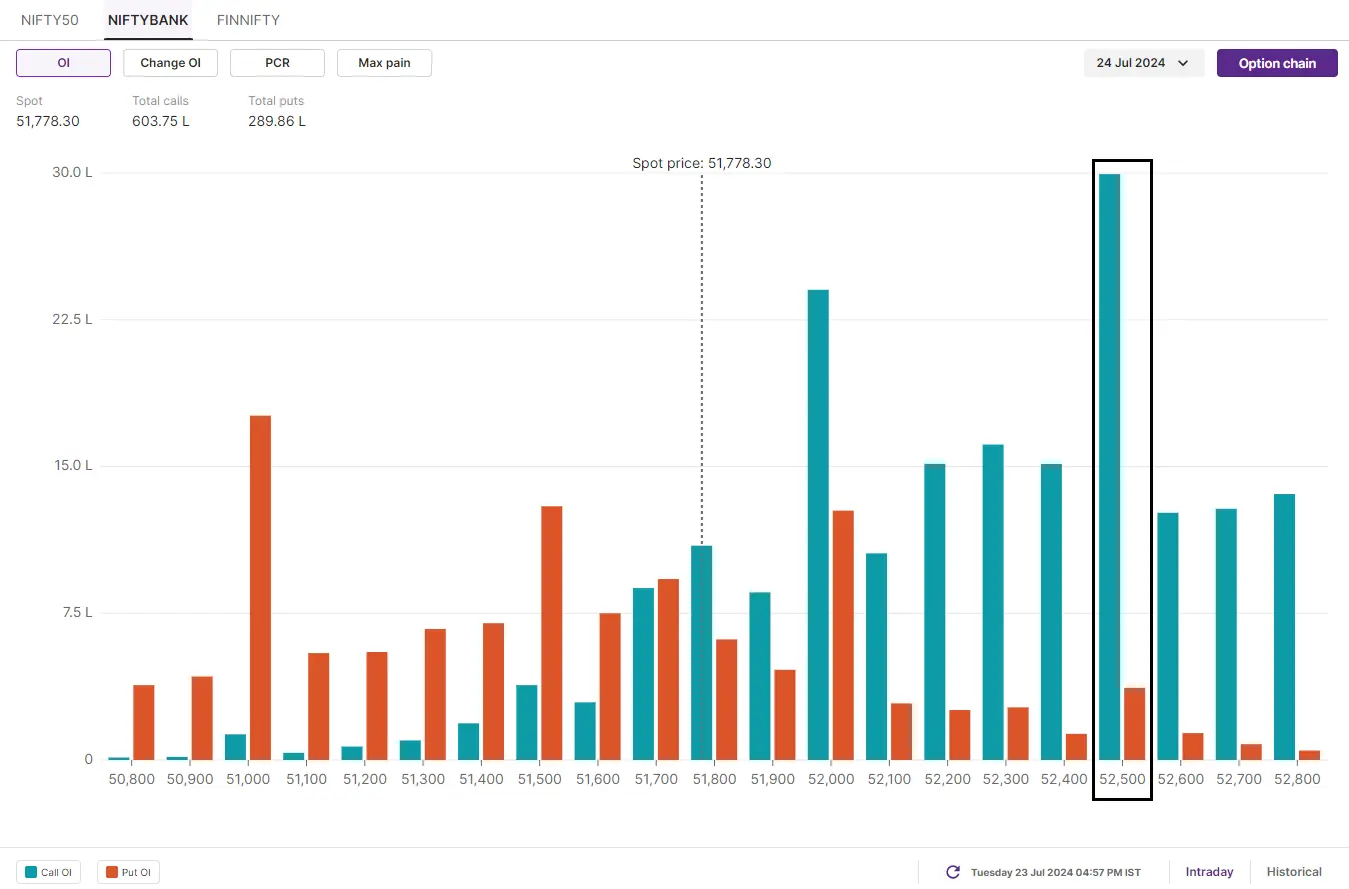Click the 52,800 strike axis label
The width and height of the screenshot is (1349, 889).
1297,779
